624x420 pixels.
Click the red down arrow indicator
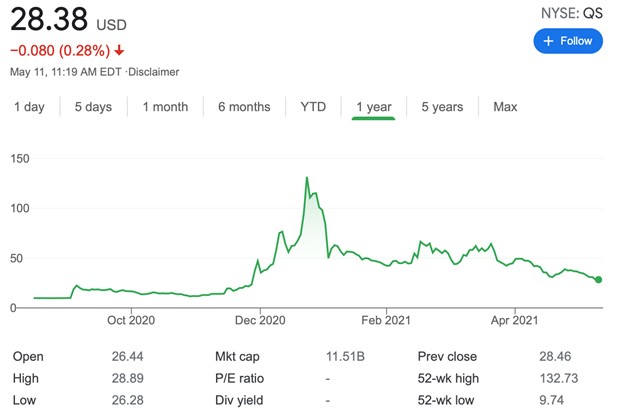pos(119,50)
